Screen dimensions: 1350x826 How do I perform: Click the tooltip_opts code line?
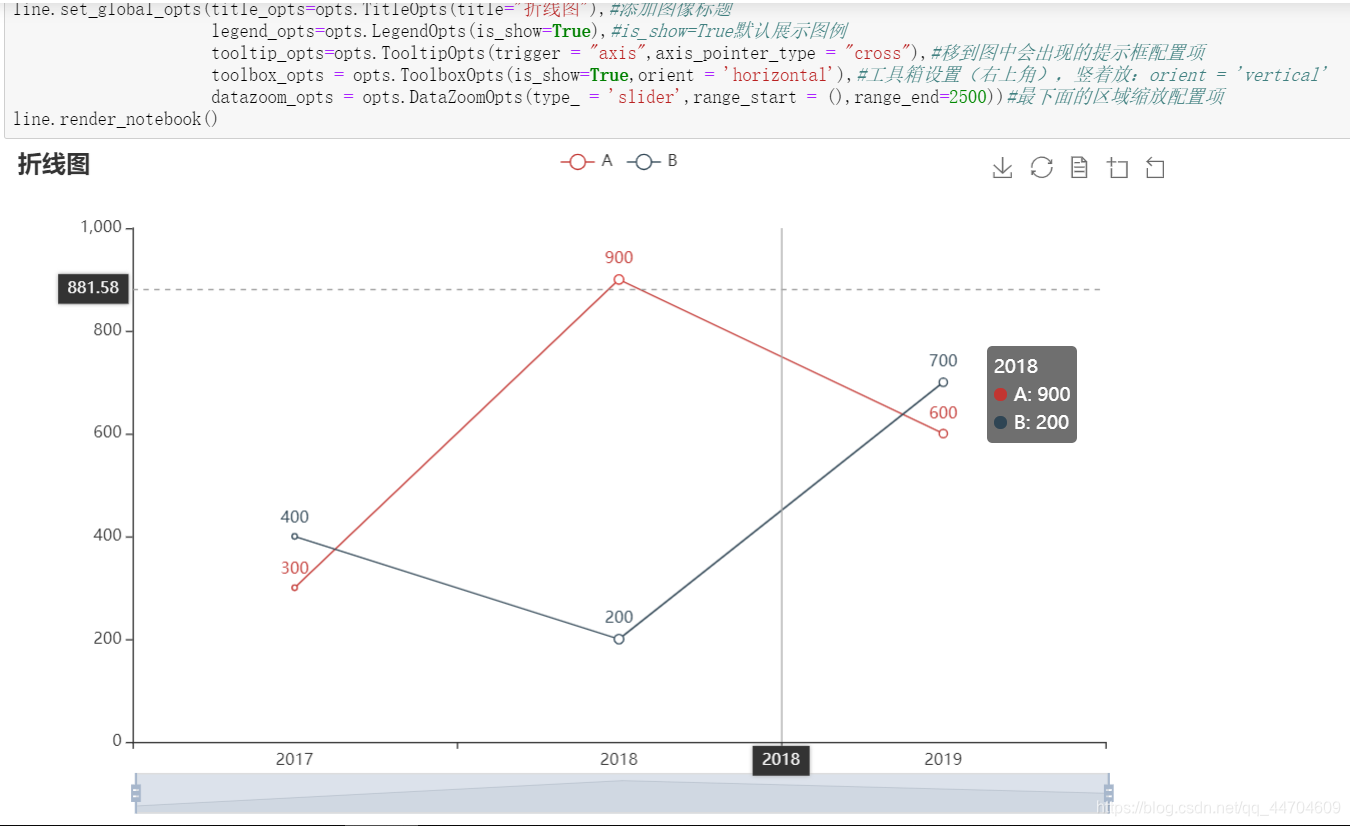(x=708, y=53)
